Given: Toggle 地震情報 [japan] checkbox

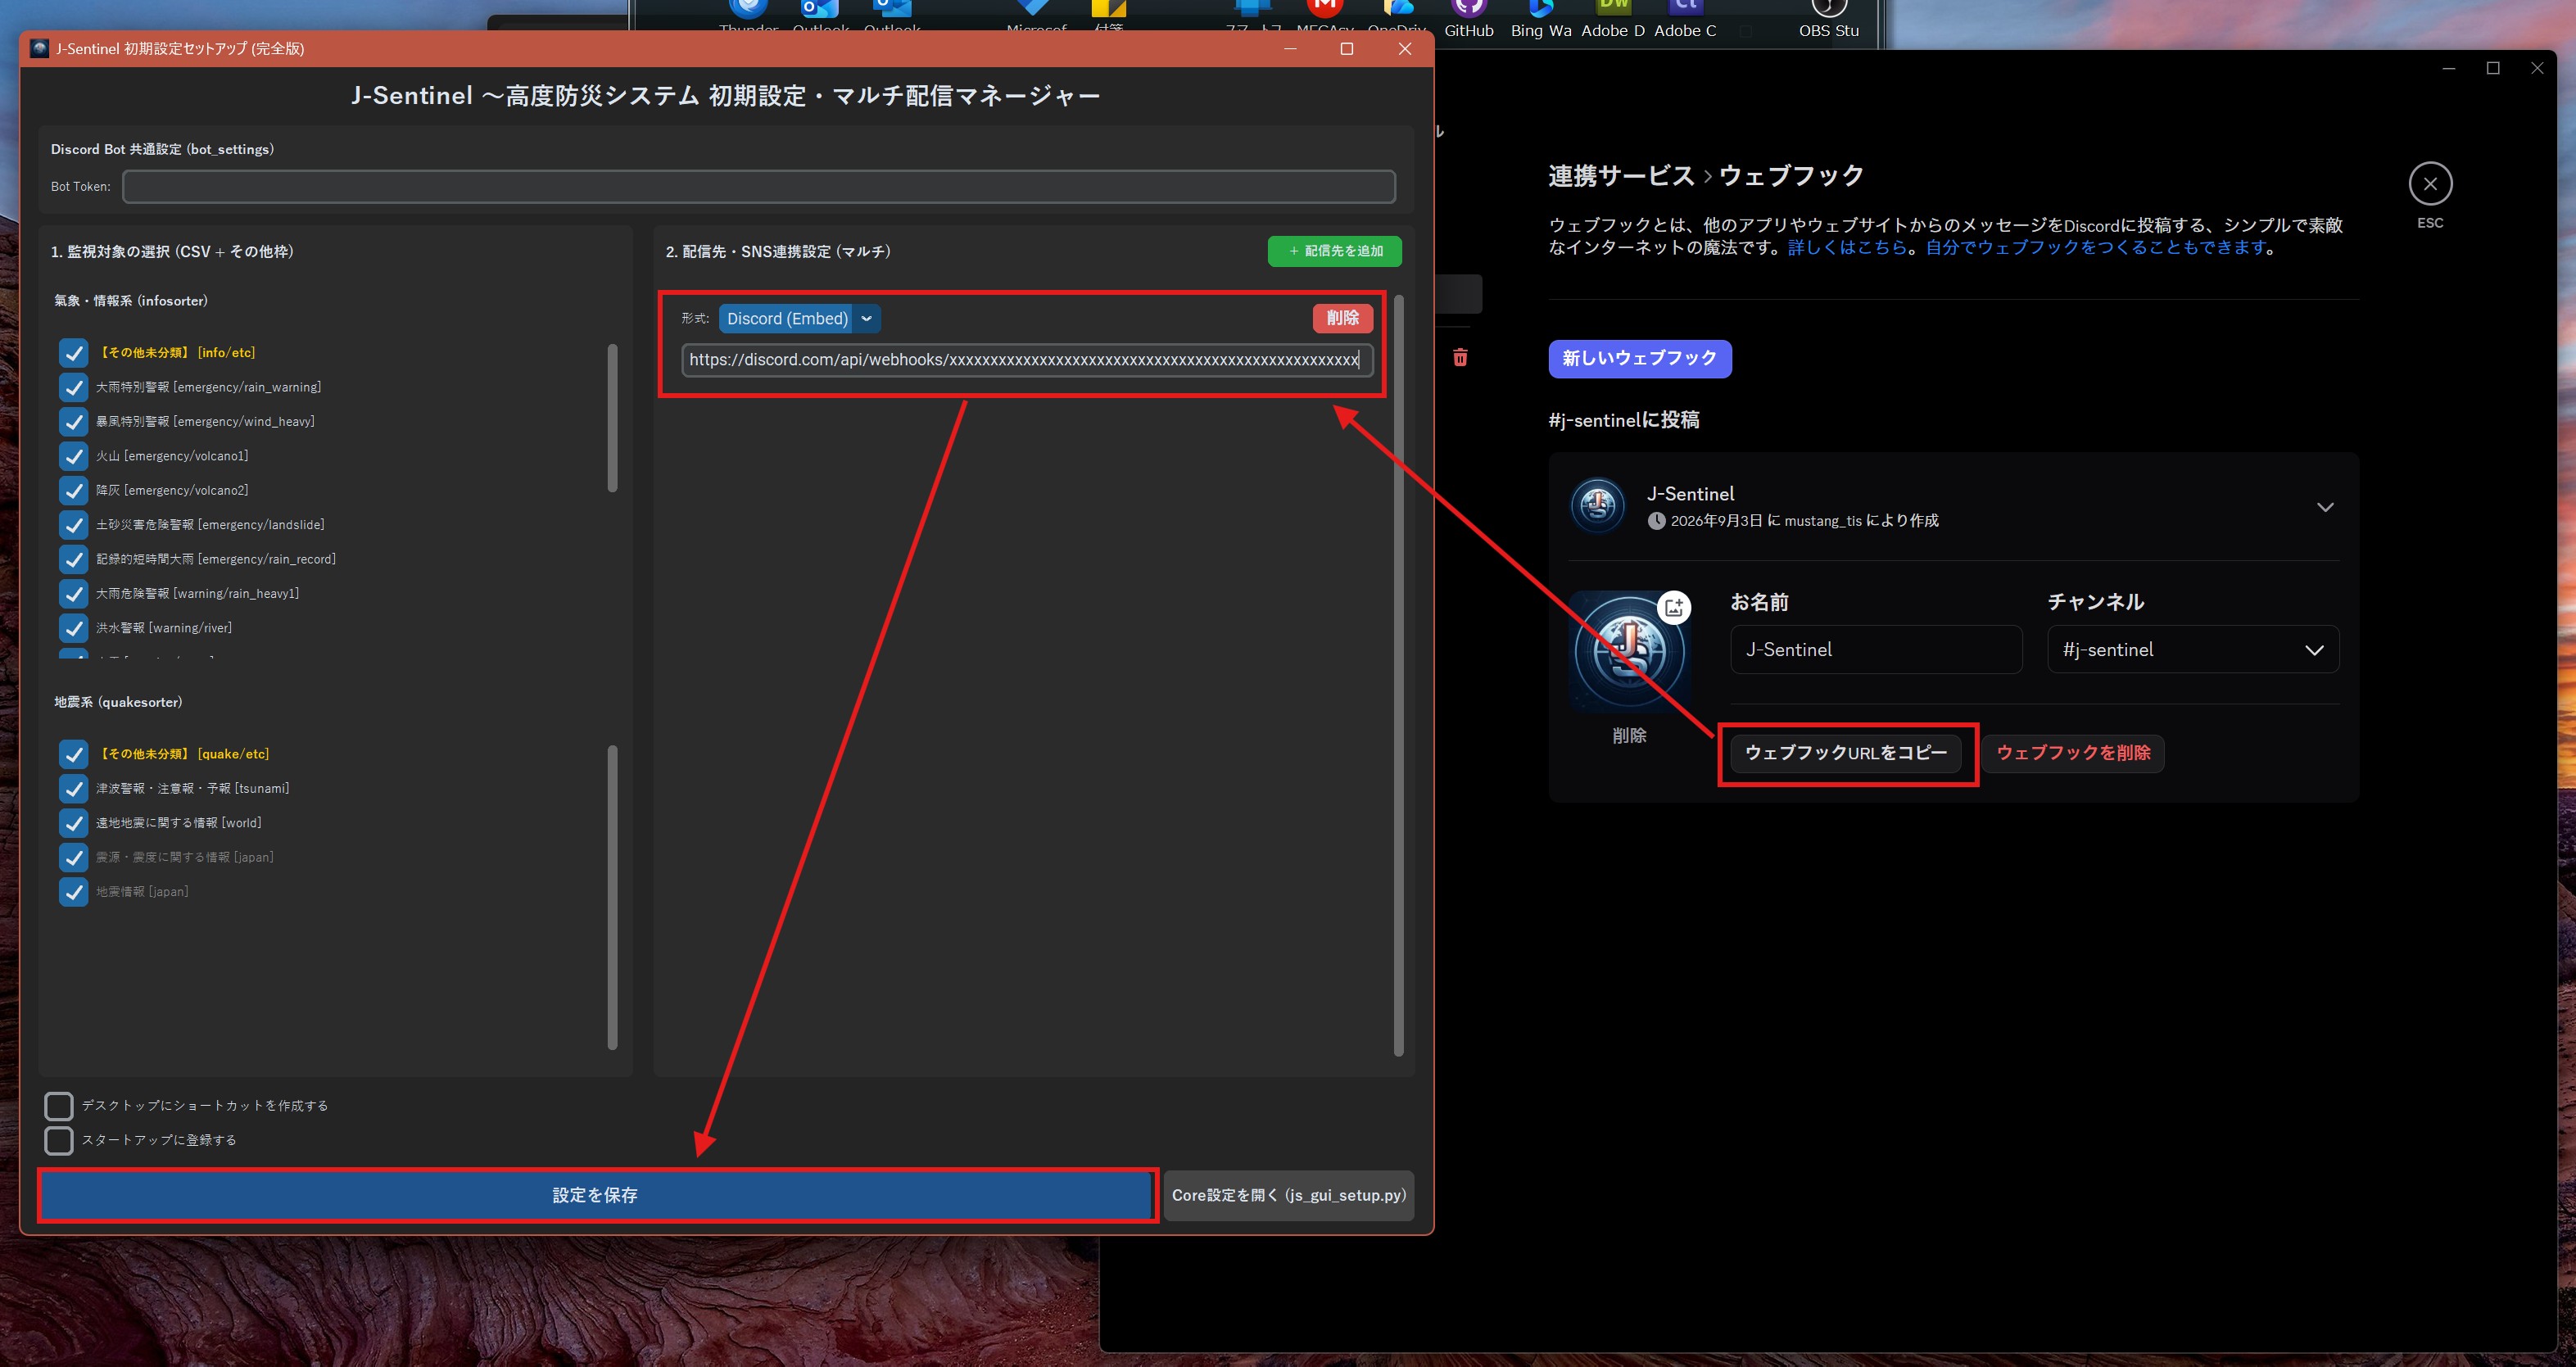Looking at the screenshot, I should tap(73, 892).
